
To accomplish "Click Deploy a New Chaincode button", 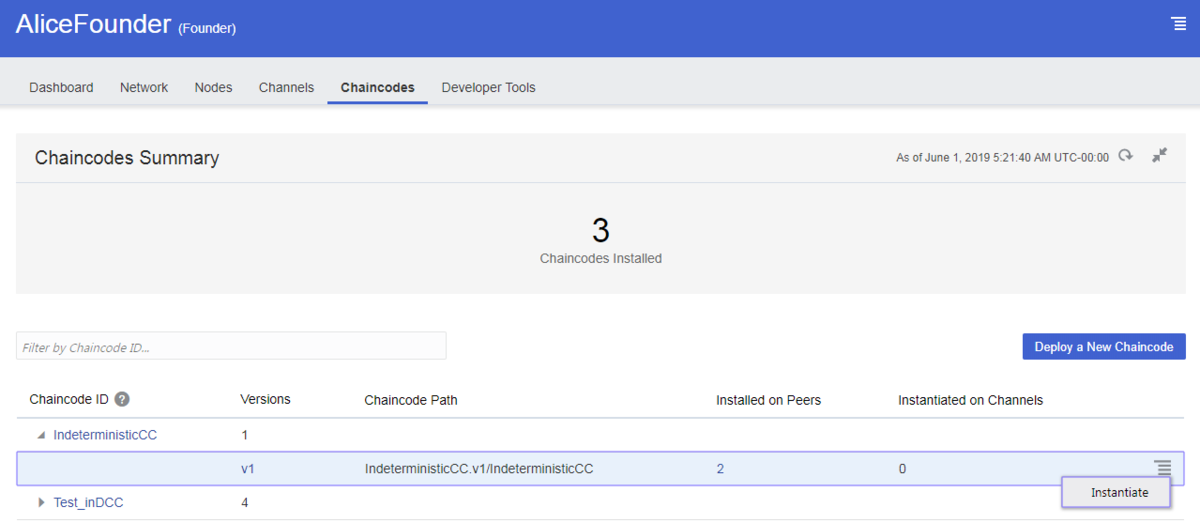I will click(1103, 347).
